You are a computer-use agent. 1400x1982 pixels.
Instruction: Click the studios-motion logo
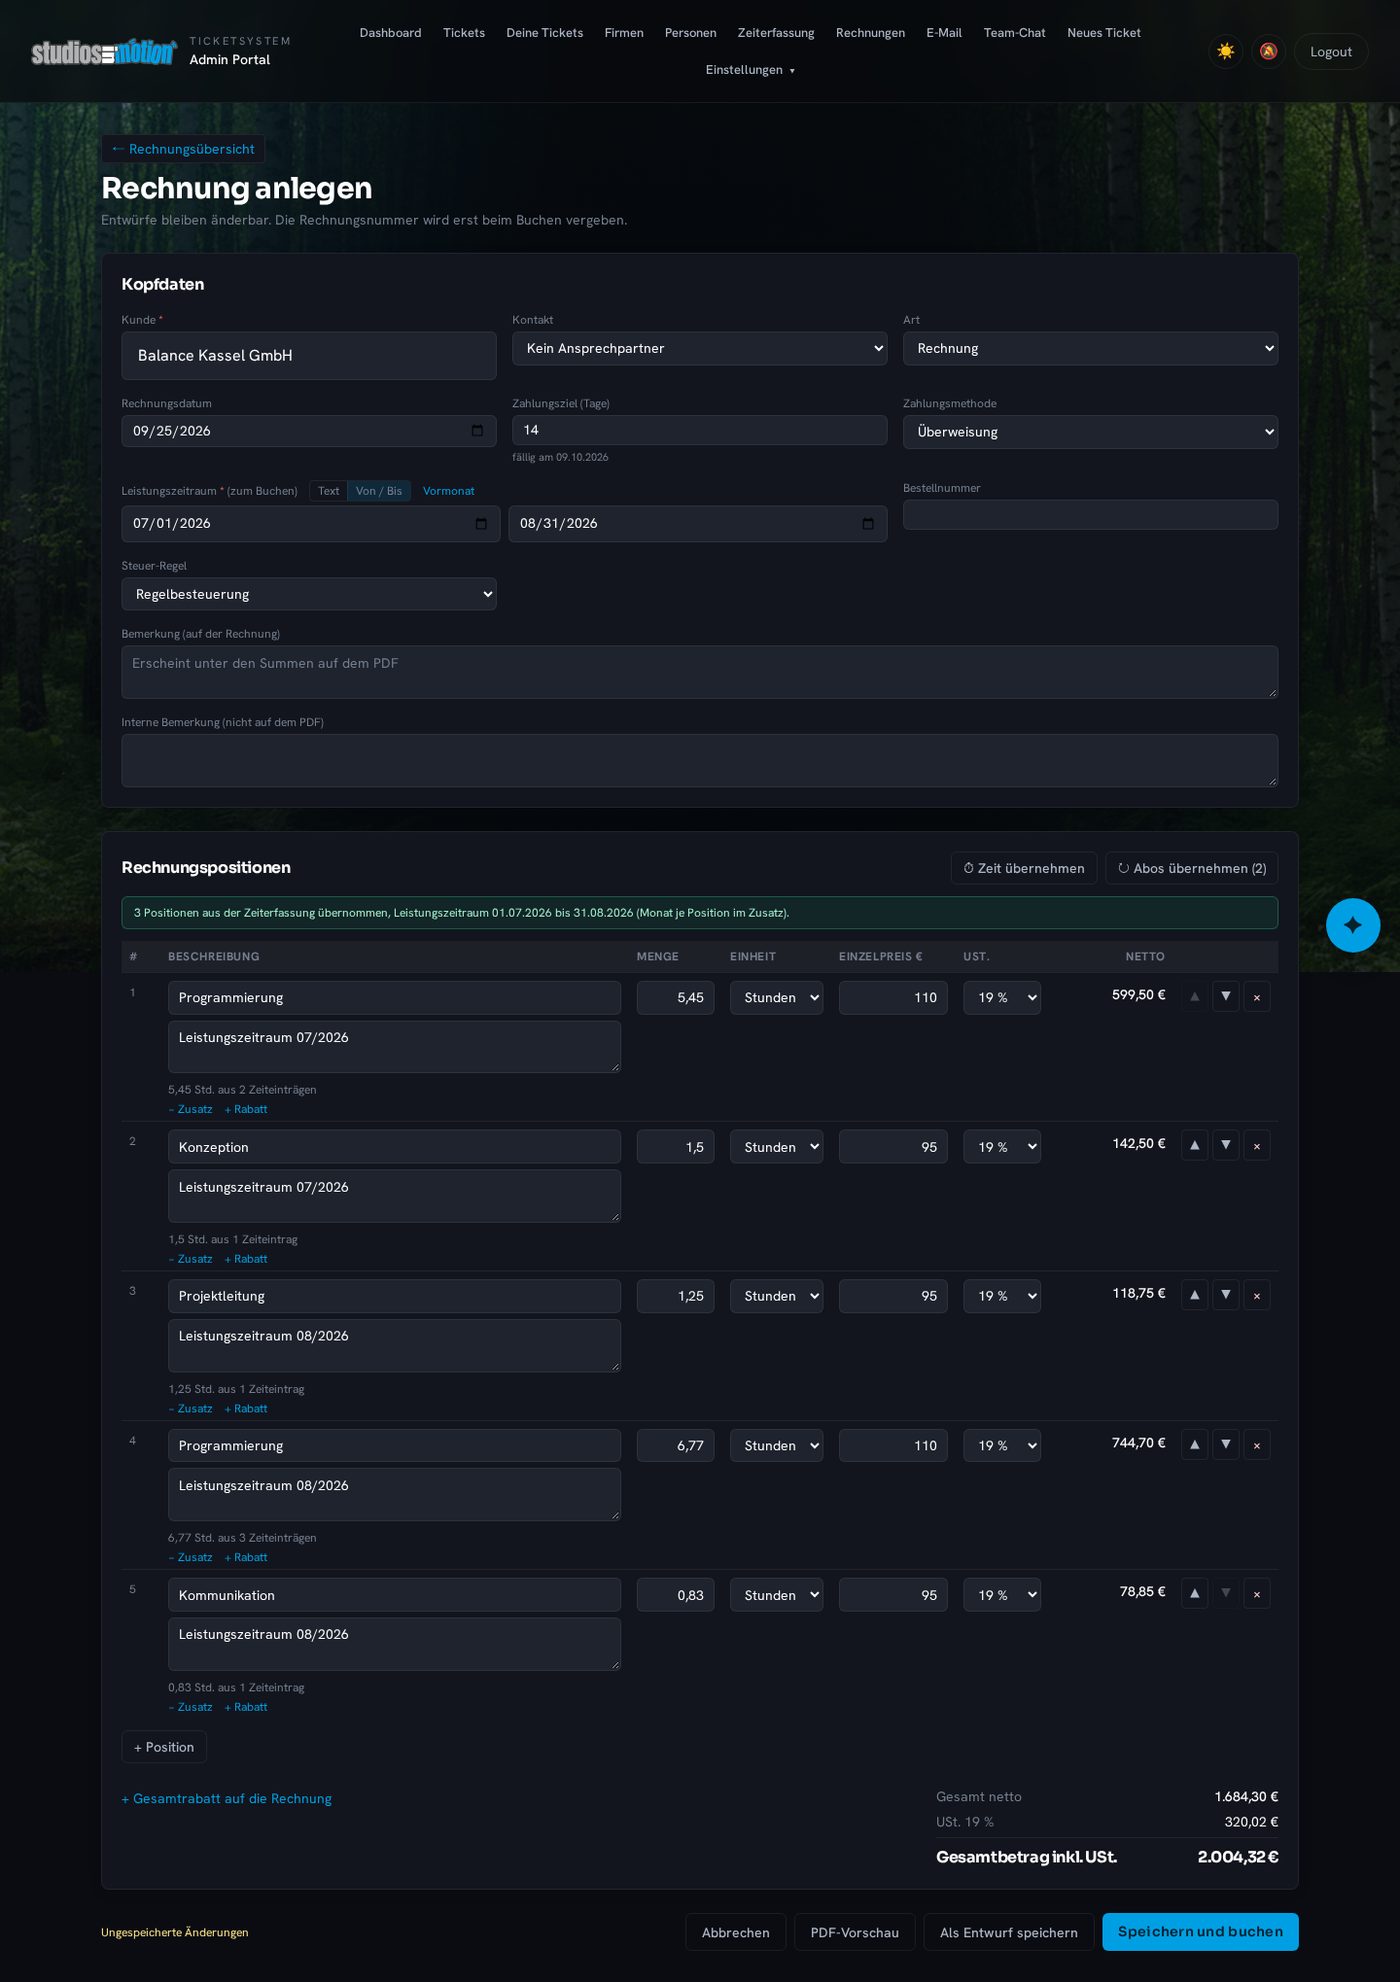click(104, 52)
